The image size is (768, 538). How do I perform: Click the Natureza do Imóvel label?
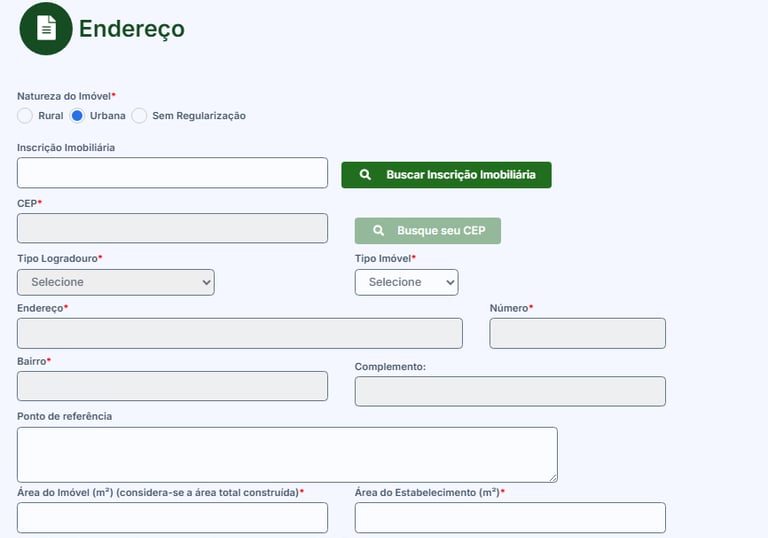point(66,96)
